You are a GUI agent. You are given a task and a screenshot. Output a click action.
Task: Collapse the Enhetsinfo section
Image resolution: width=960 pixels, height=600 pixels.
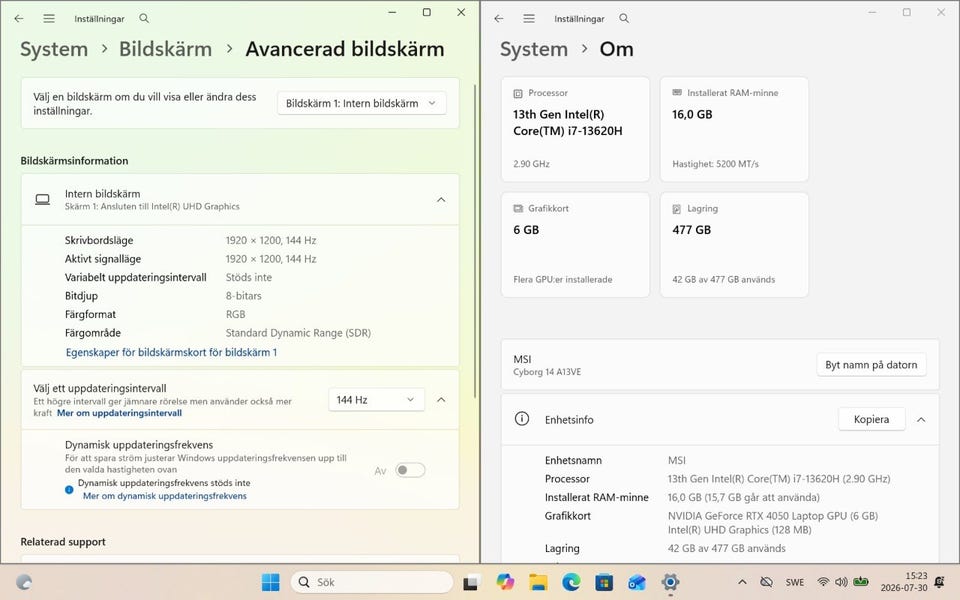(x=921, y=419)
